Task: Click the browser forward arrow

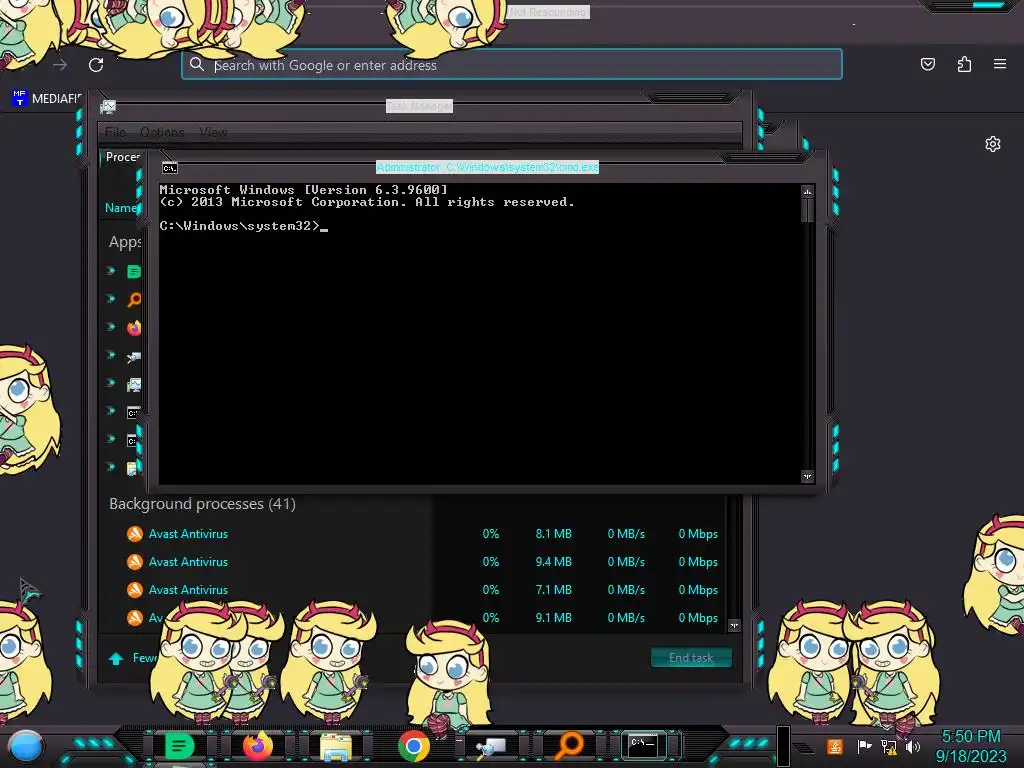Action: (x=60, y=65)
